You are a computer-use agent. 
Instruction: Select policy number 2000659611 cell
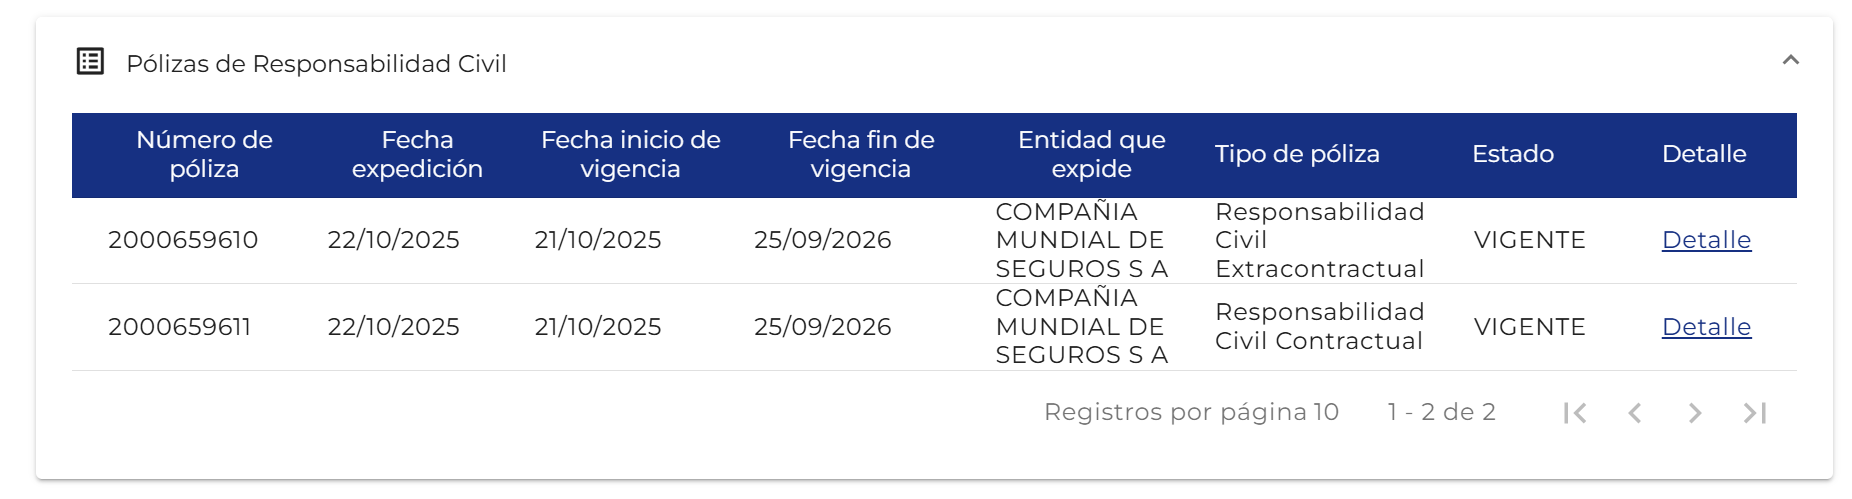180,327
